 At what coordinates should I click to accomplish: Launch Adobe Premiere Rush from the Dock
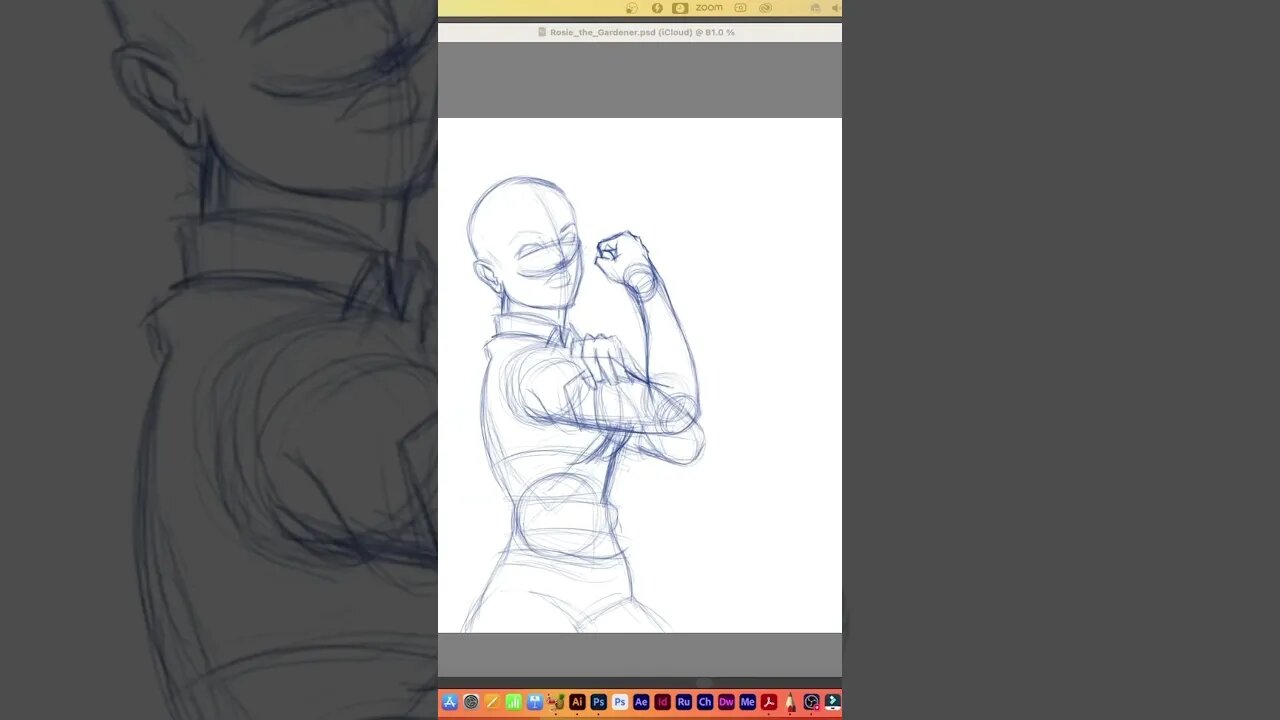[684, 702]
